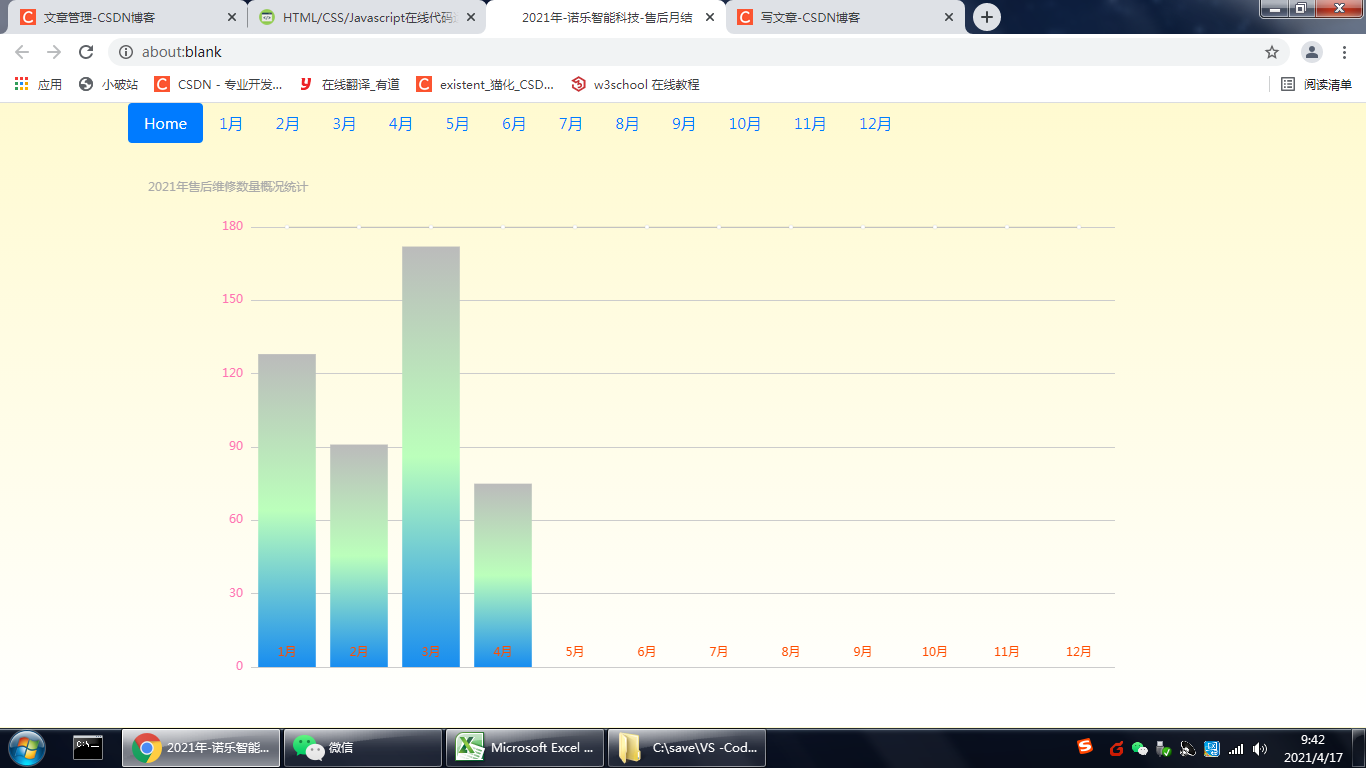
Task: Open CSDN - 专业开发 bookmark
Action: tap(218, 85)
